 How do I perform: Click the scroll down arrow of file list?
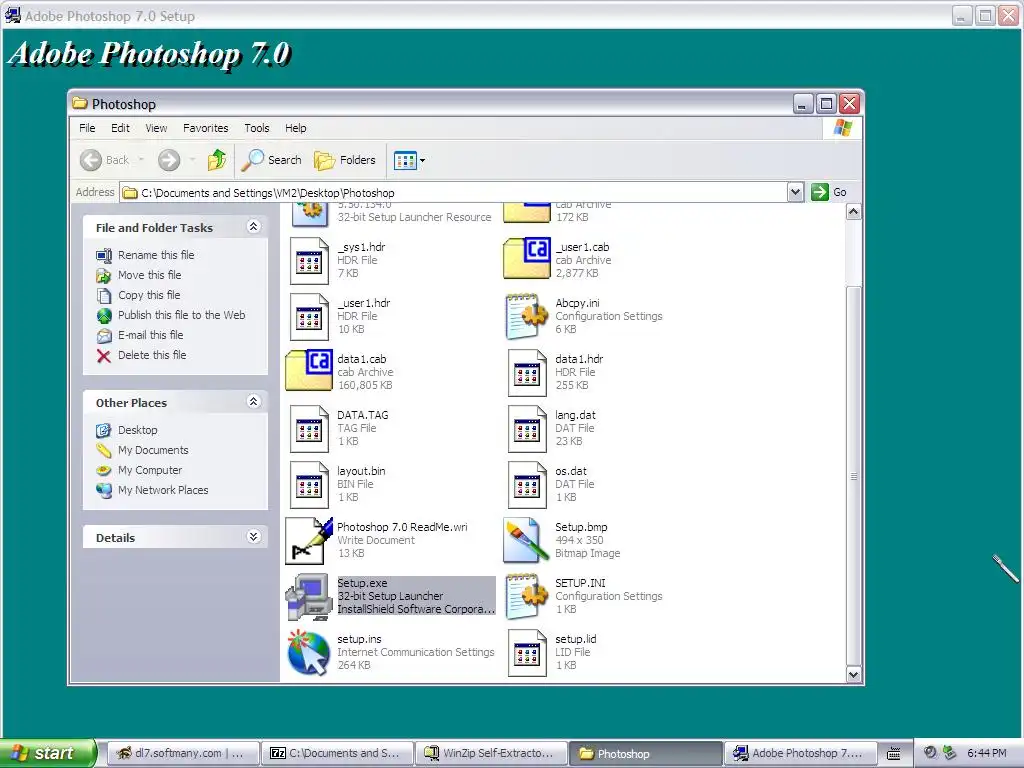click(854, 675)
